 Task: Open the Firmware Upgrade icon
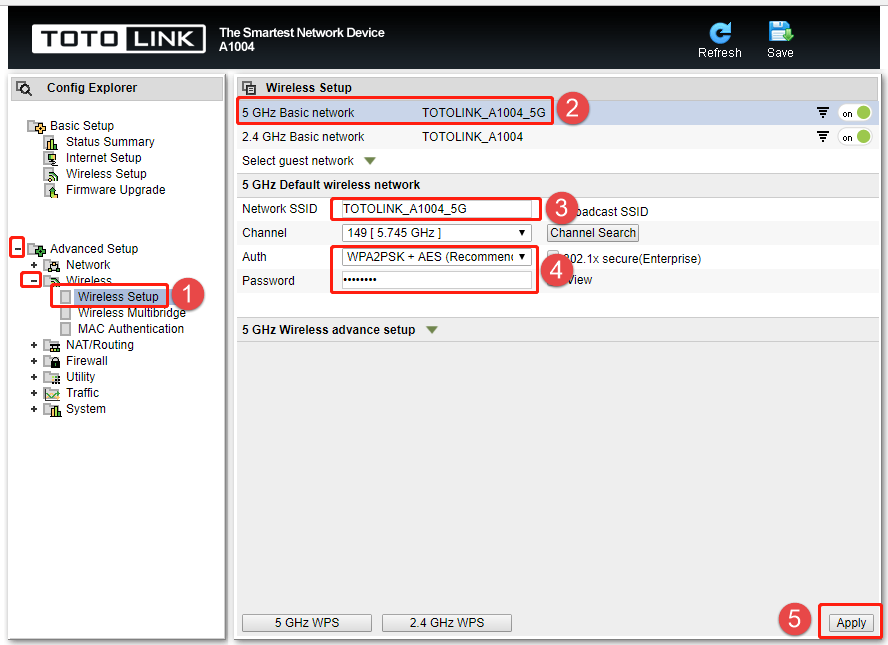coord(52,190)
